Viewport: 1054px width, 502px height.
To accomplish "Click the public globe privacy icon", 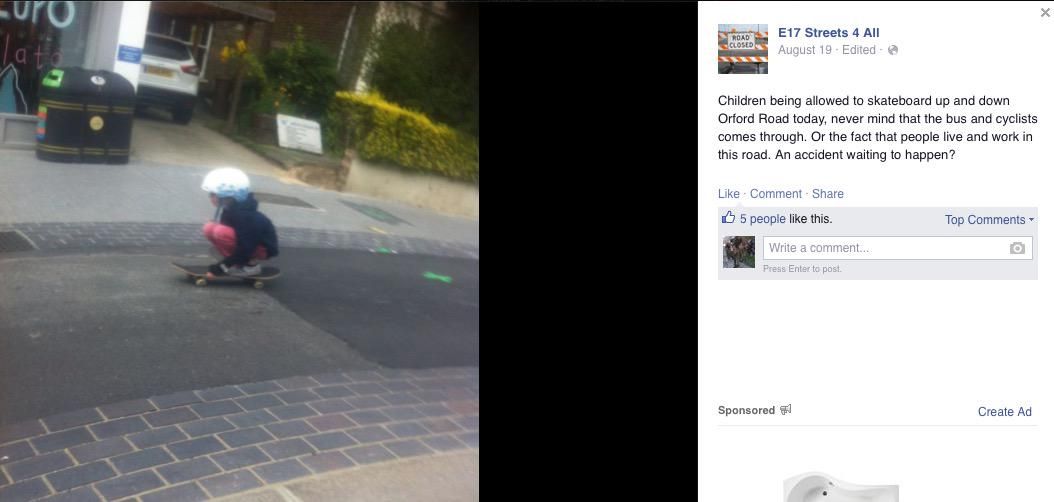I will coord(893,50).
